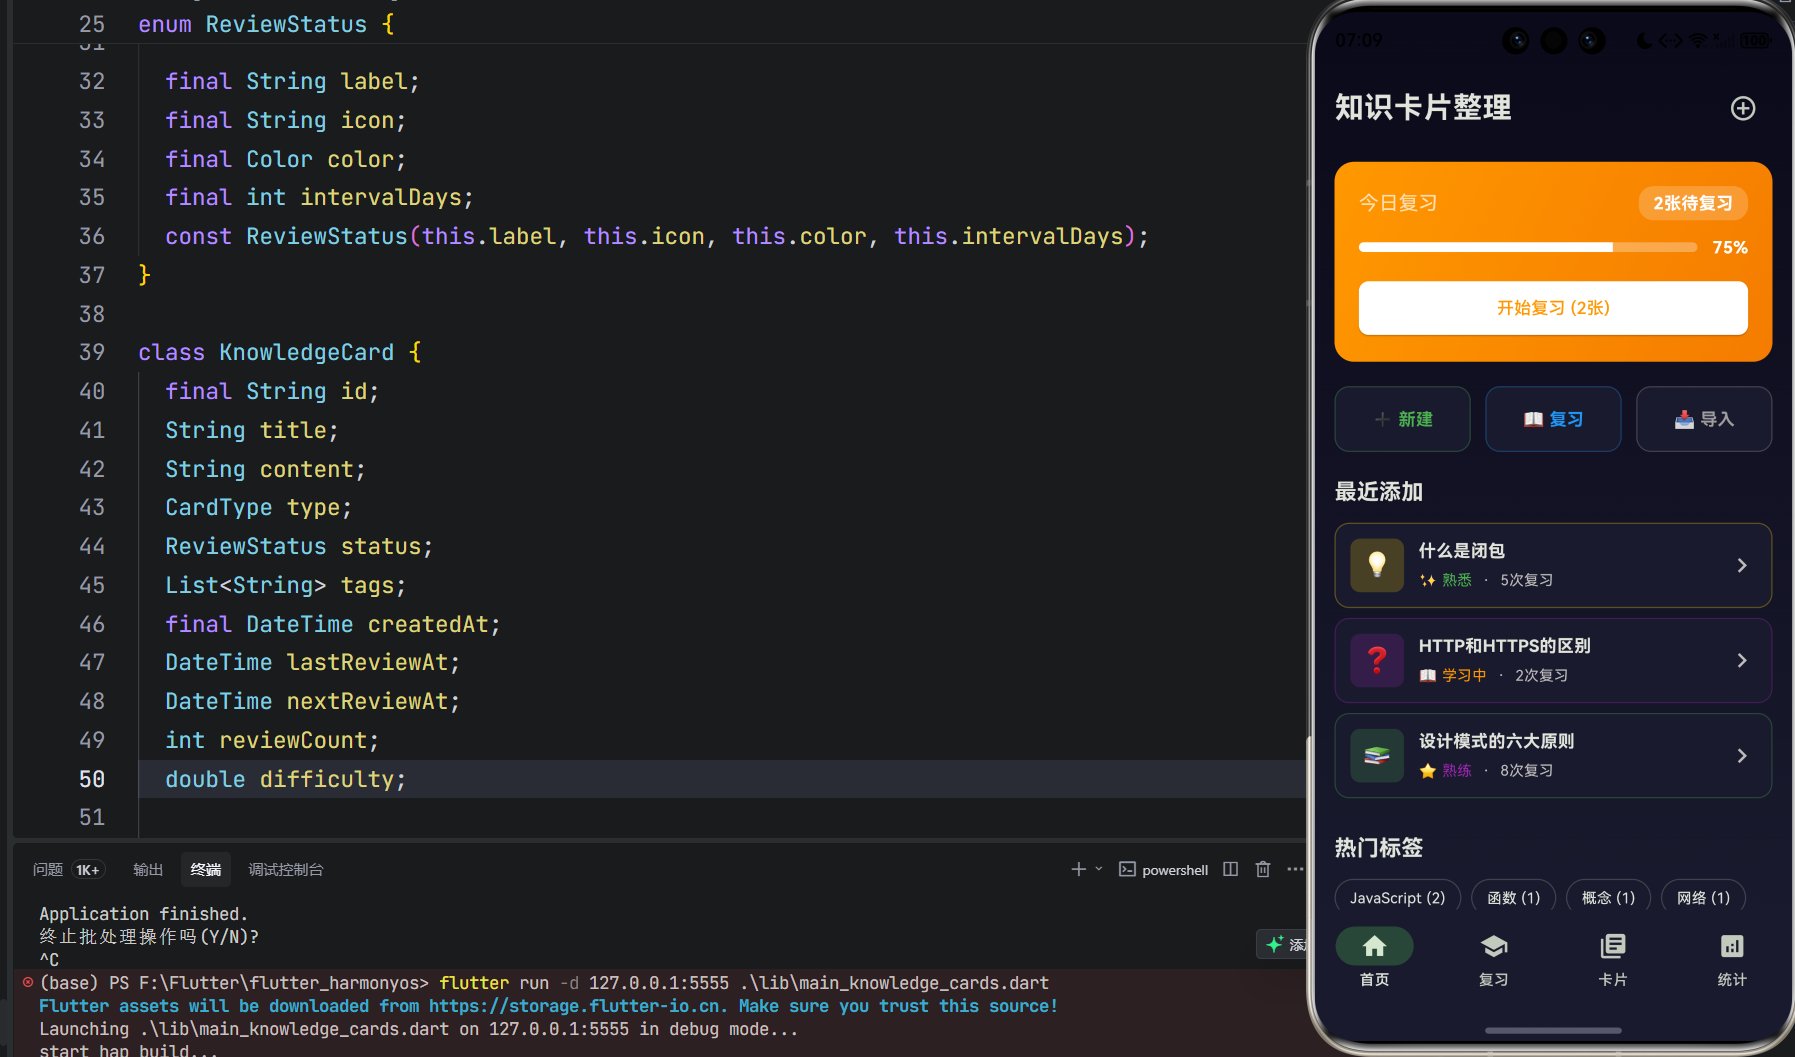
Task: Switch to 统计 bottom navigation tab
Action: tap(1731, 958)
